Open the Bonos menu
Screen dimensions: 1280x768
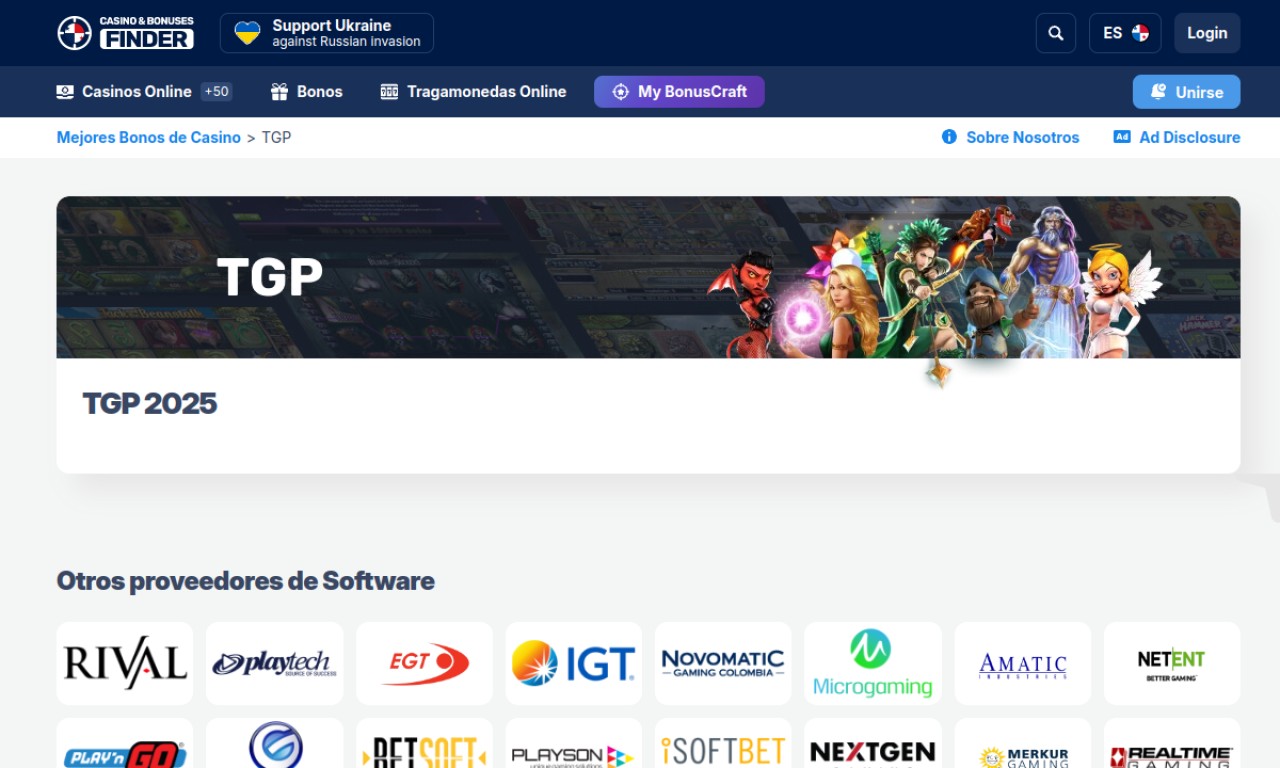pyautogui.click(x=307, y=92)
